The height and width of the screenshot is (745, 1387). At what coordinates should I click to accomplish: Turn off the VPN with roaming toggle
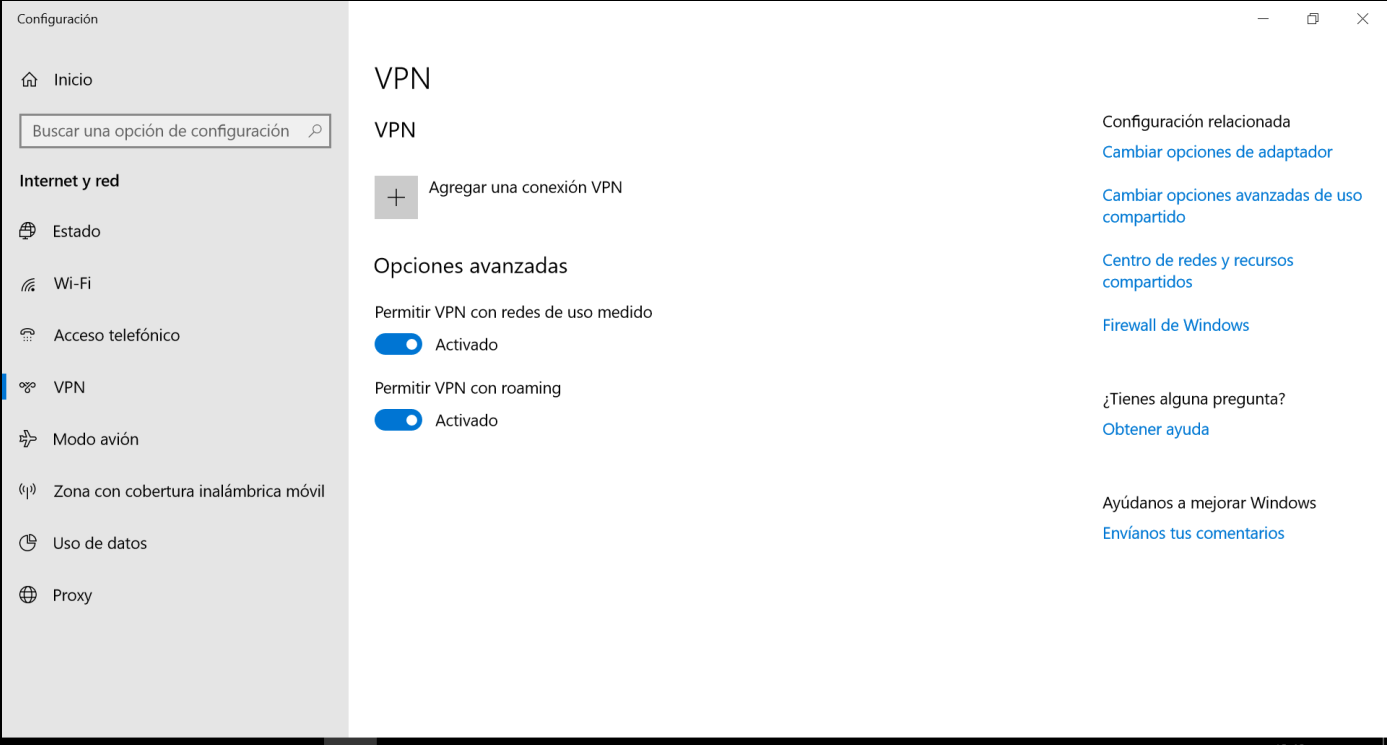click(x=398, y=420)
